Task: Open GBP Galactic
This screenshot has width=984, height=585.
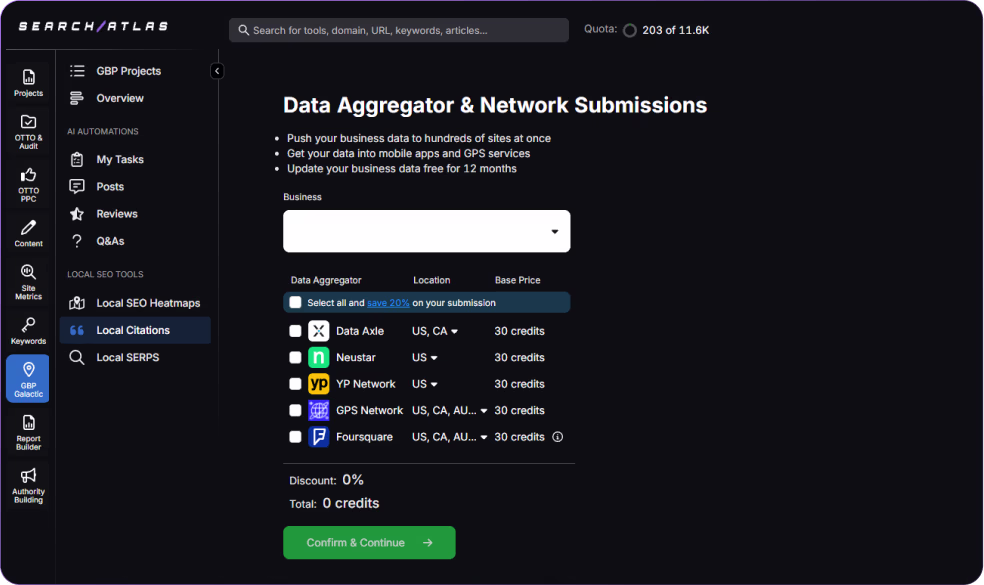Action: [x=27, y=378]
